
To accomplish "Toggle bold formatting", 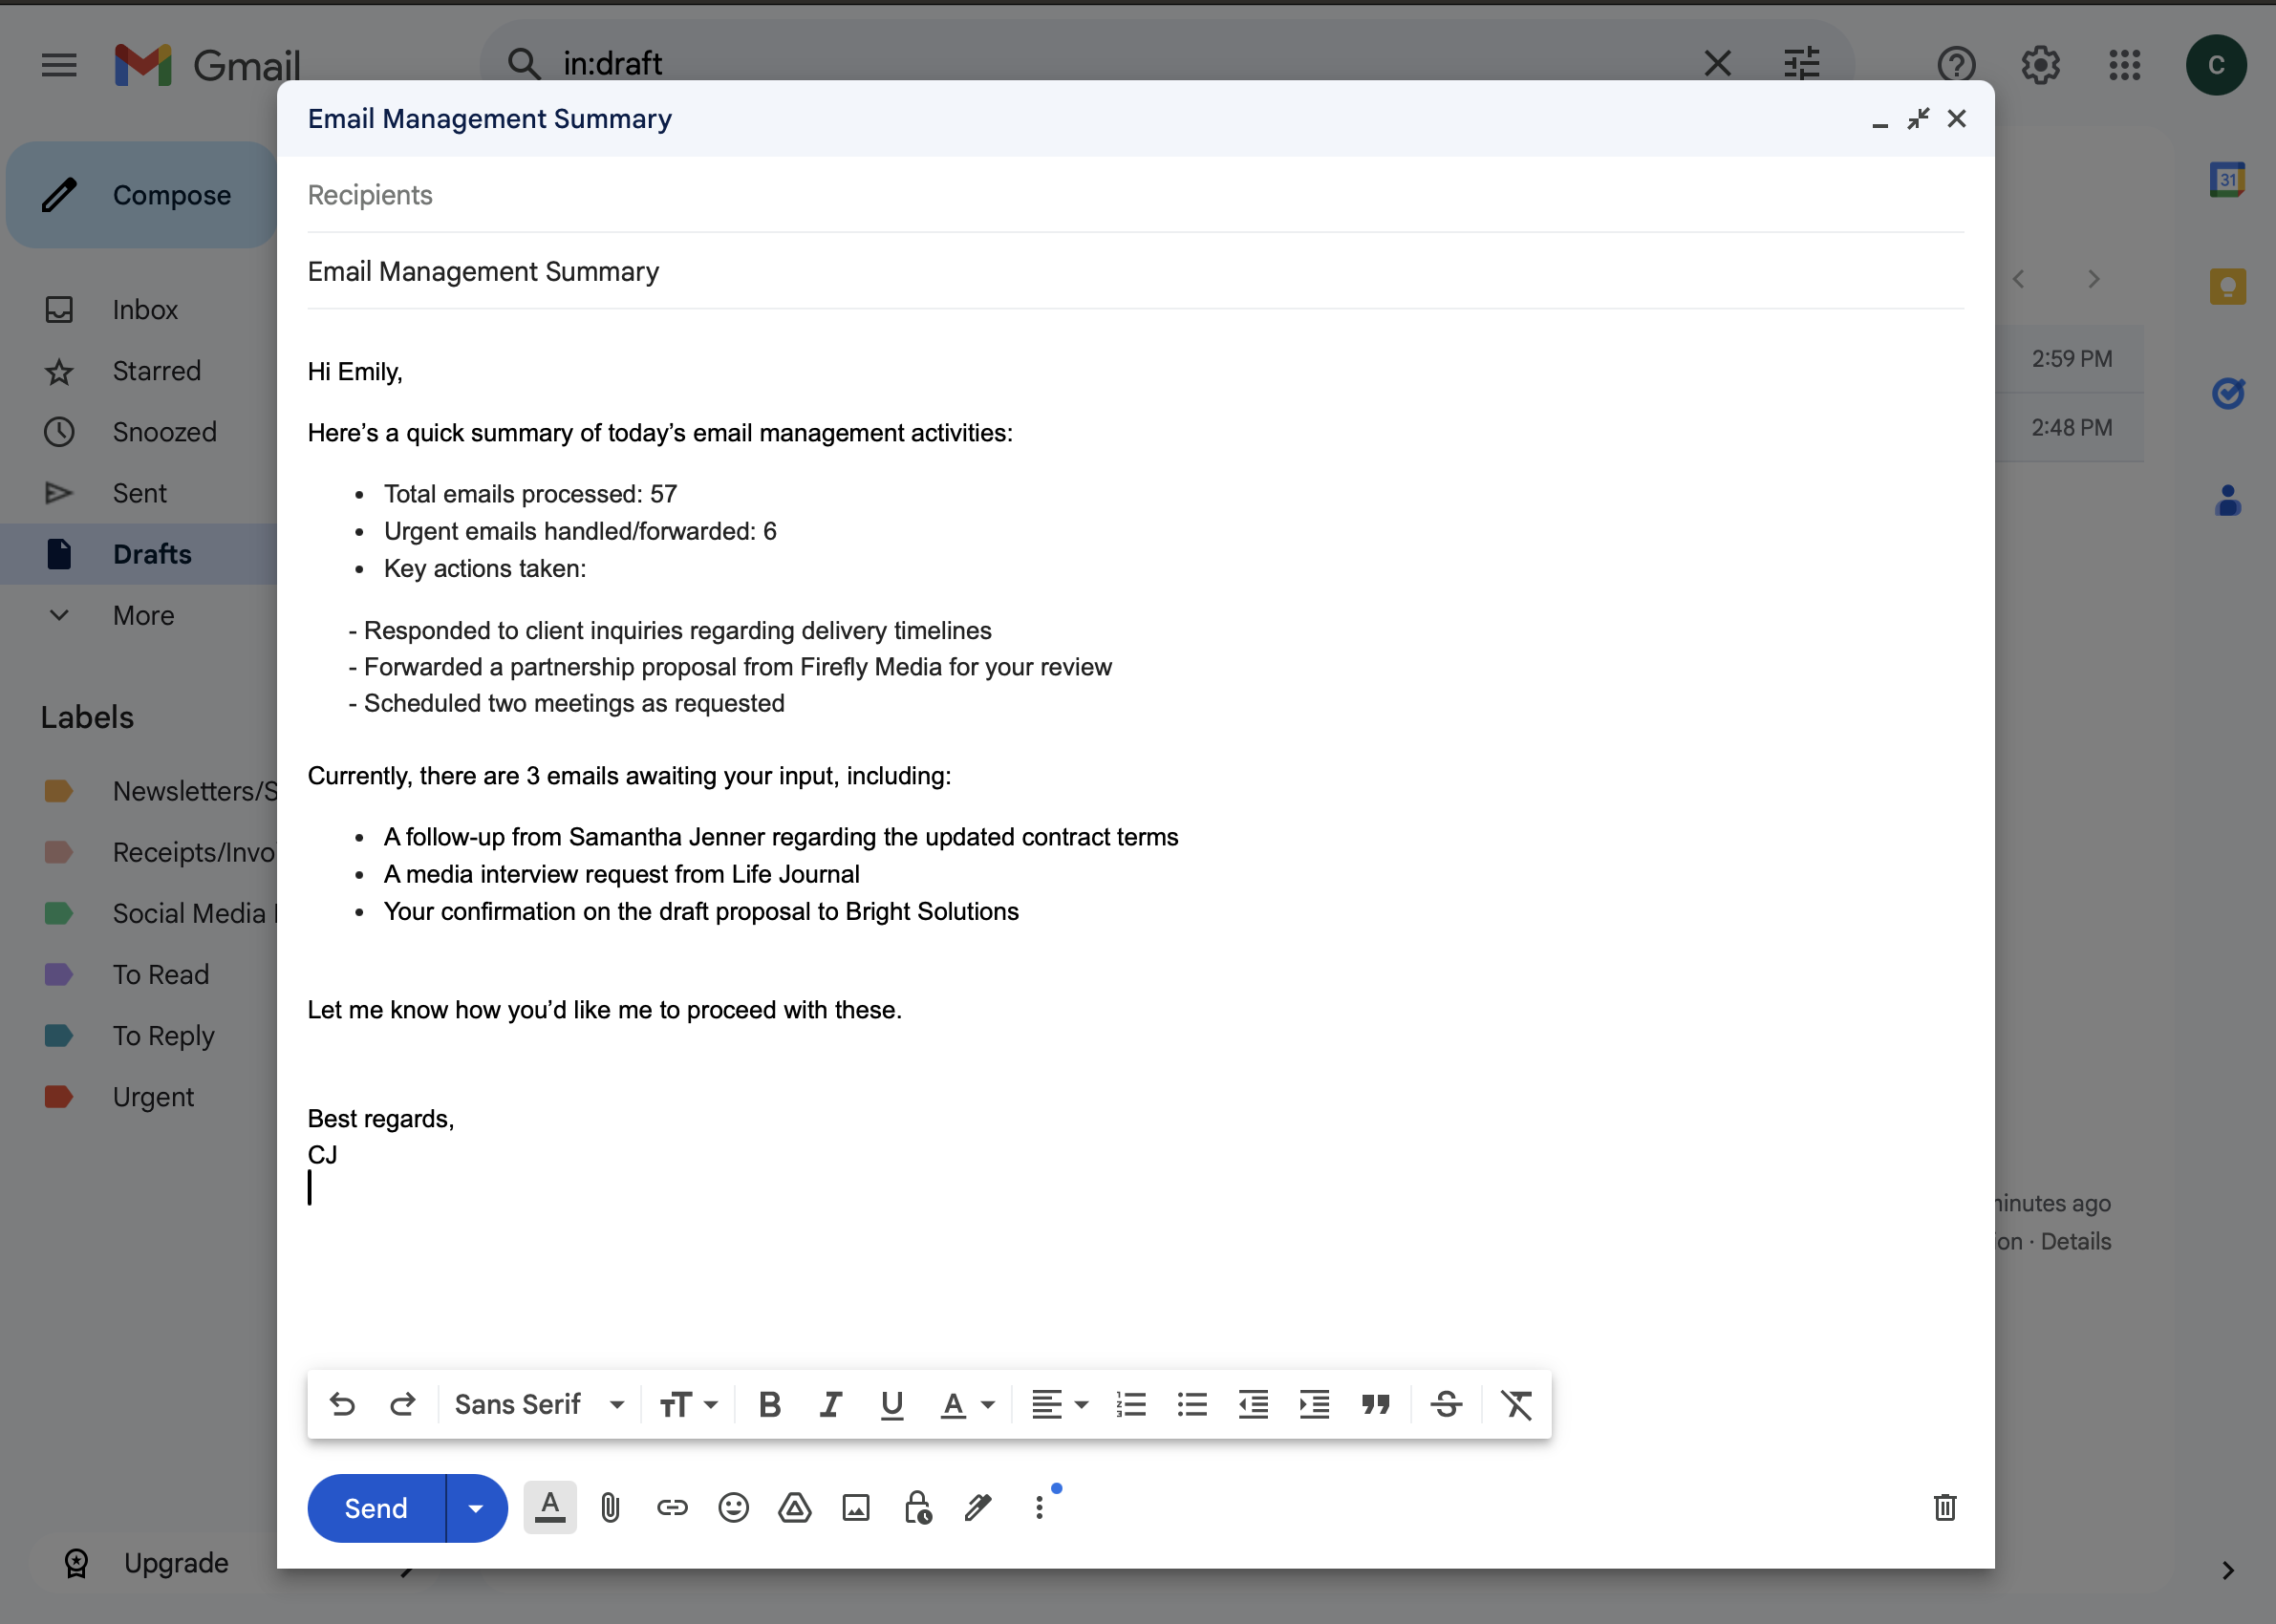I will click(x=769, y=1405).
